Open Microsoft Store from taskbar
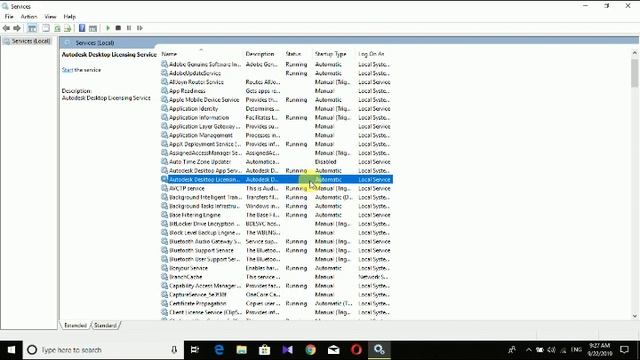Viewport: 640px width, 360px height. [264, 350]
